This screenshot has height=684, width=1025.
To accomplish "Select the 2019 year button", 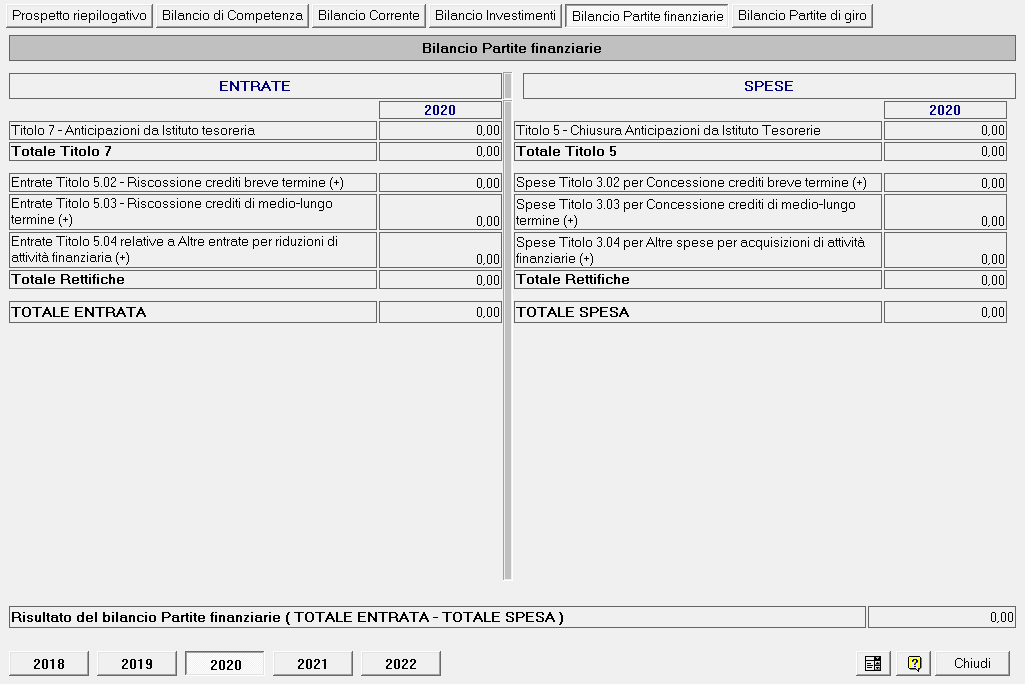I will point(137,664).
